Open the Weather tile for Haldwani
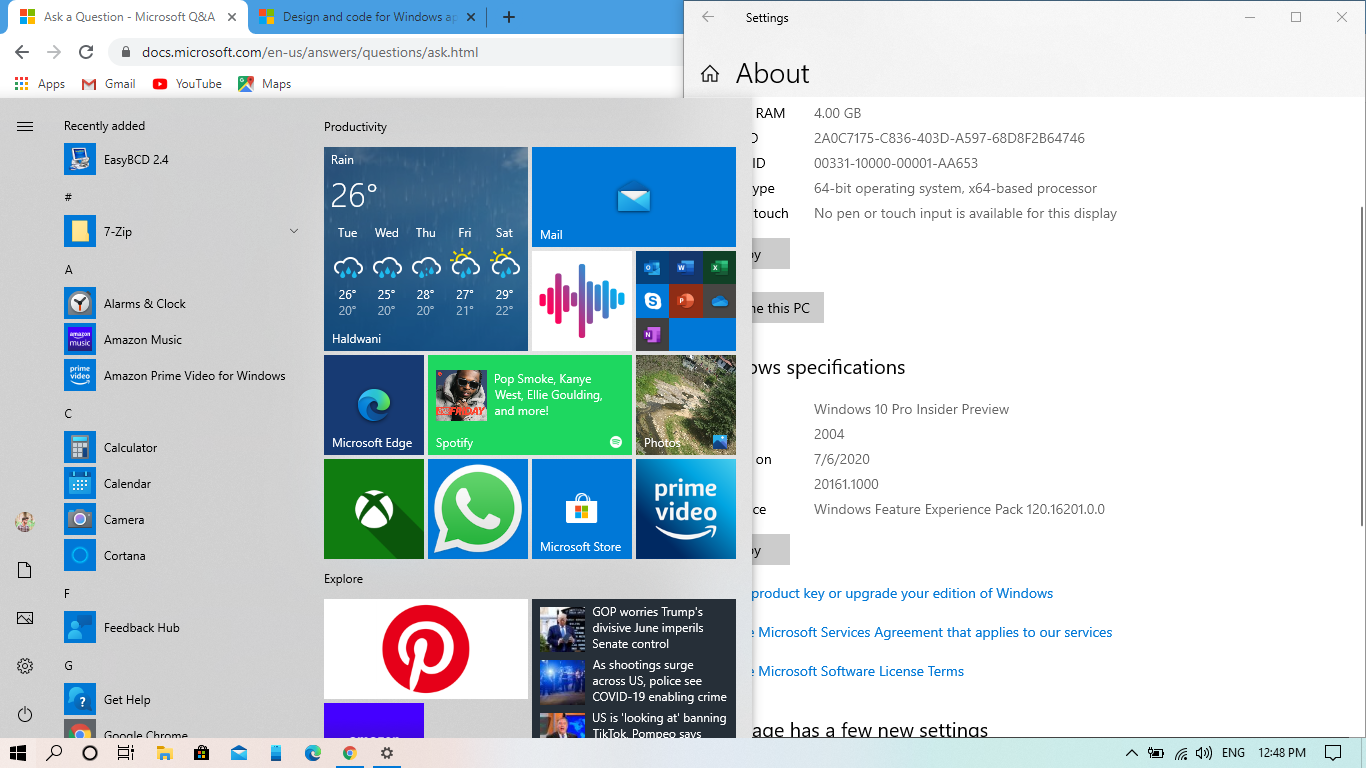This screenshot has height=768, width=1366. (x=426, y=249)
